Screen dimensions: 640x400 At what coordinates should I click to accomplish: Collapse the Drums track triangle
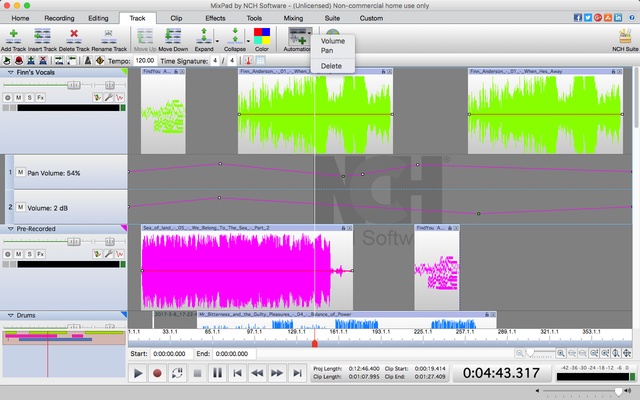point(11,315)
